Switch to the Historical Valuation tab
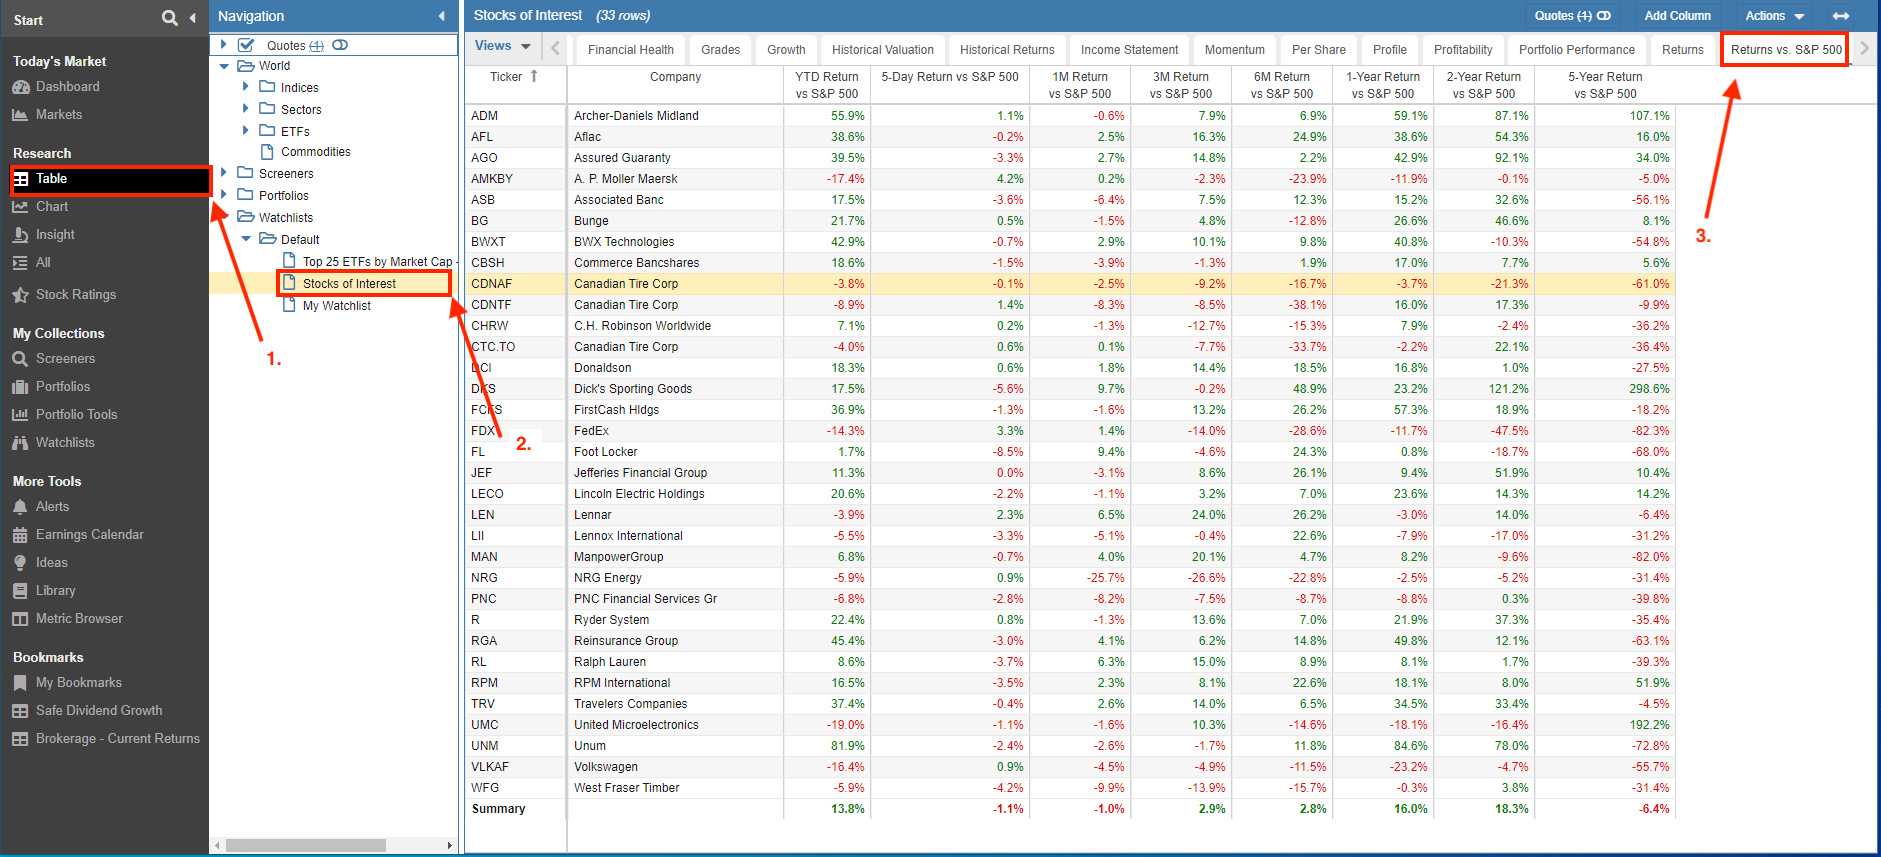The width and height of the screenshot is (1881, 857). point(883,50)
